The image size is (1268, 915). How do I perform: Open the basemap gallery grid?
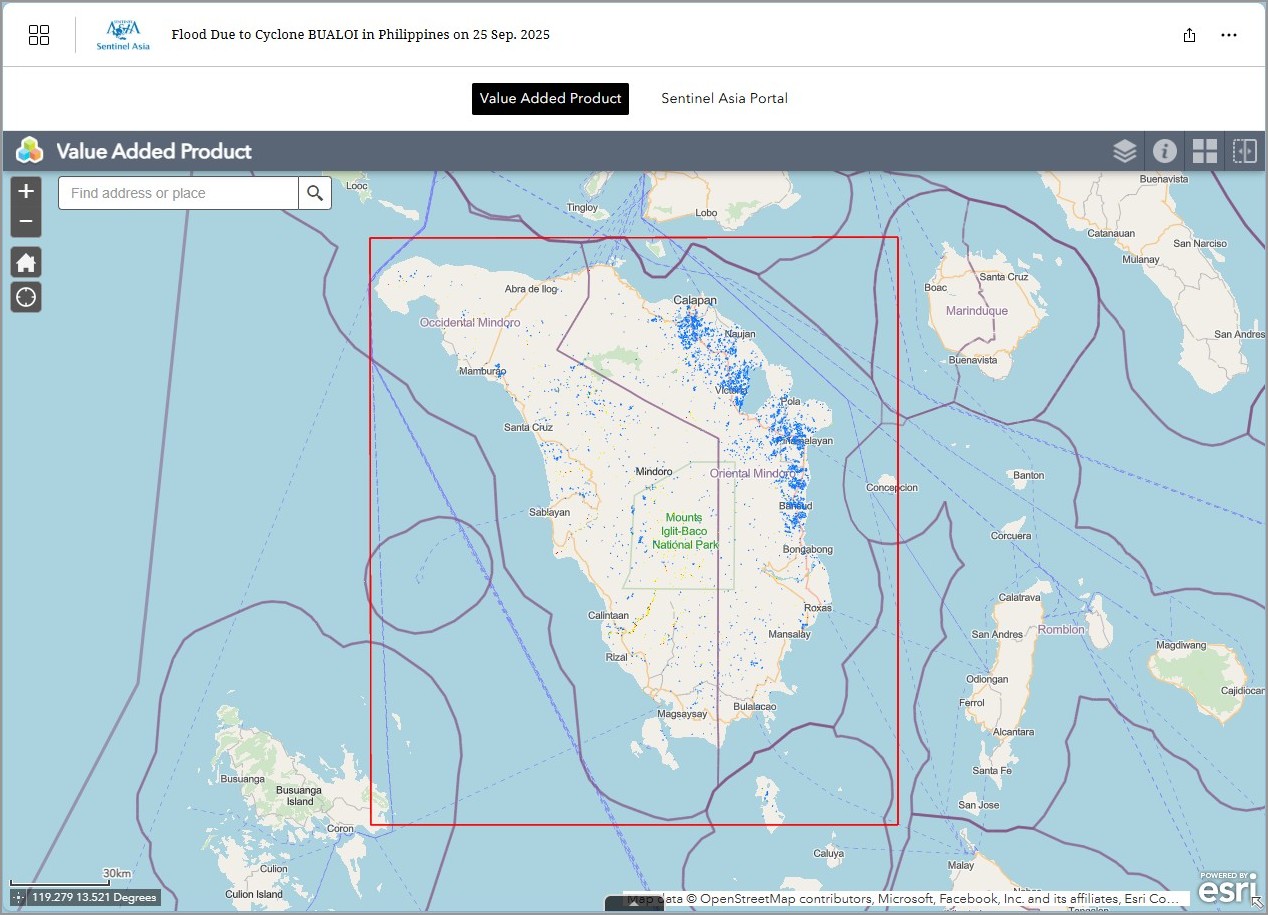[x=1205, y=151]
